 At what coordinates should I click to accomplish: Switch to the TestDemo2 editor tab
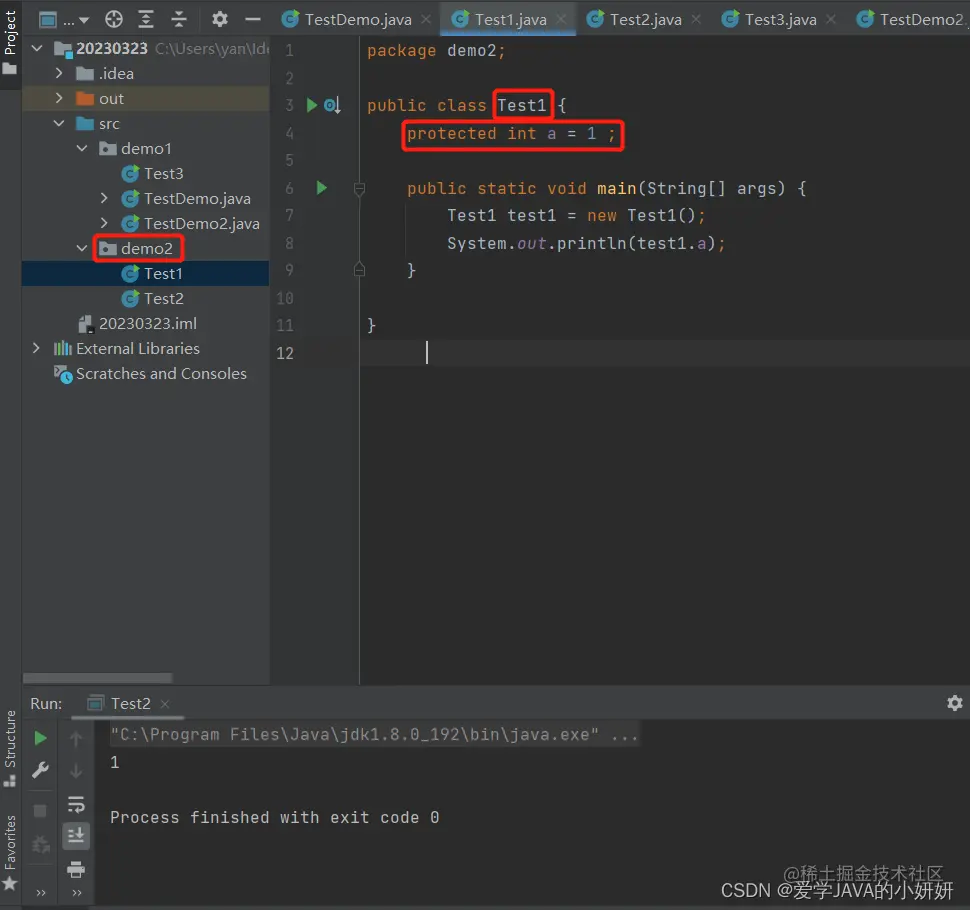(911, 20)
